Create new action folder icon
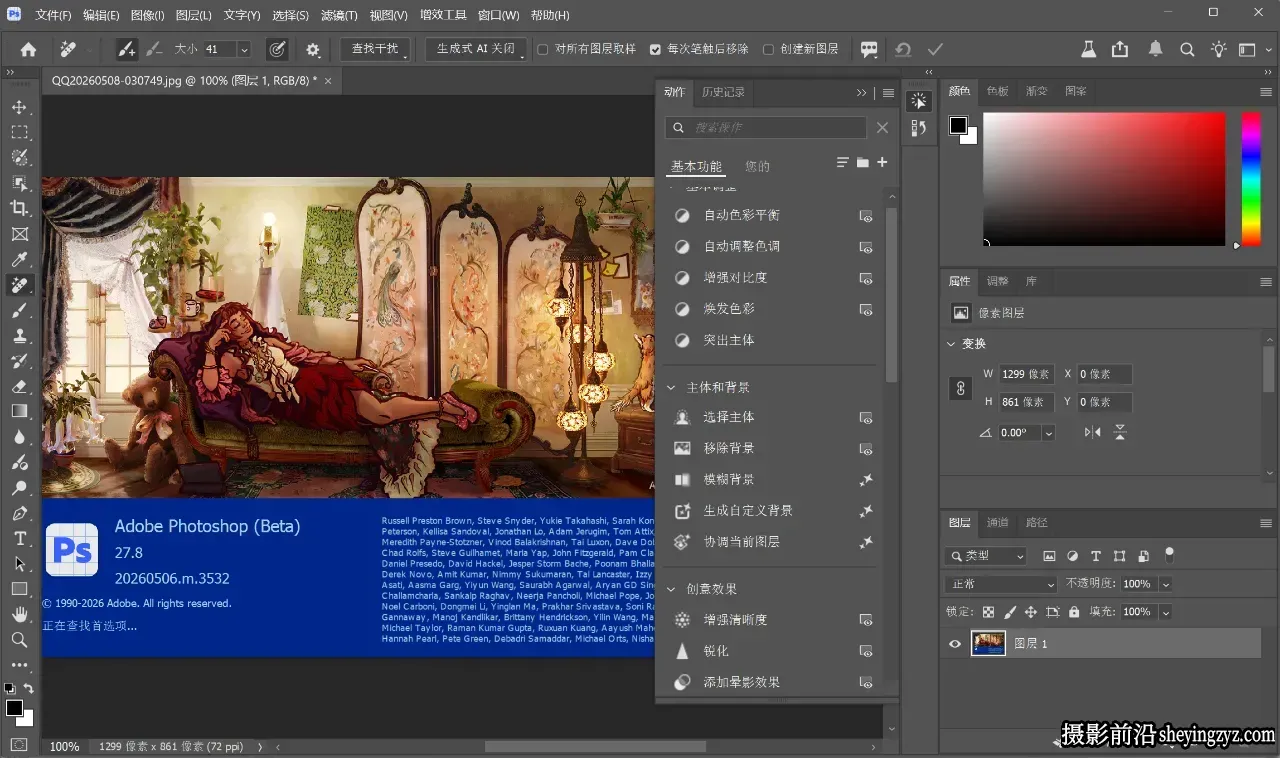Image resolution: width=1280 pixels, height=758 pixels. pyautogui.click(x=862, y=163)
